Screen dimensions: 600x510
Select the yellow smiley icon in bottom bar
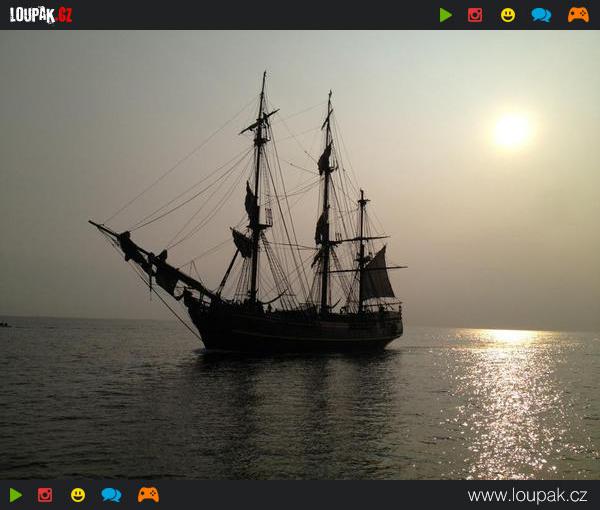point(78,495)
